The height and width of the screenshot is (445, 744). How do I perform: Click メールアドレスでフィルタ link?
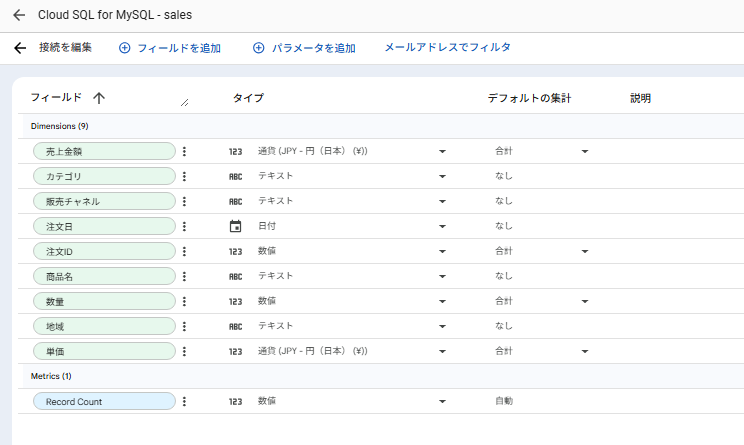pyautogui.click(x=447, y=47)
